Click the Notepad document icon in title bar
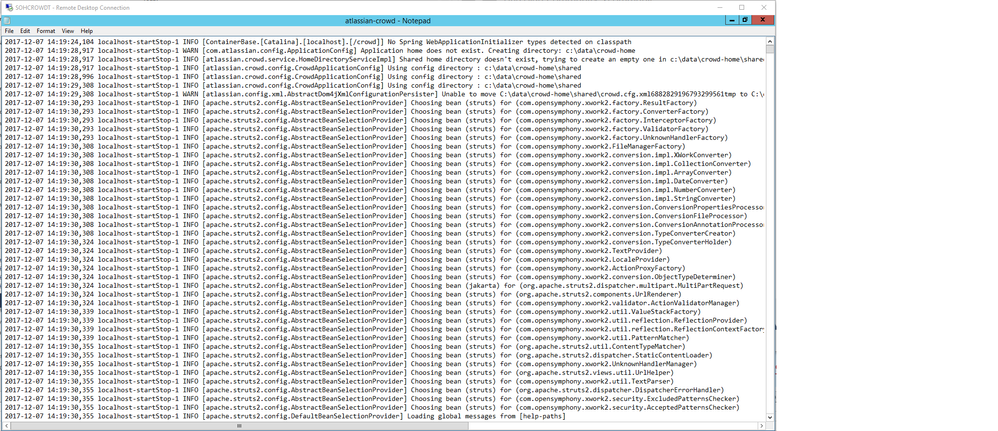Screen dimensions: 998x431 click(x=8, y=20)
